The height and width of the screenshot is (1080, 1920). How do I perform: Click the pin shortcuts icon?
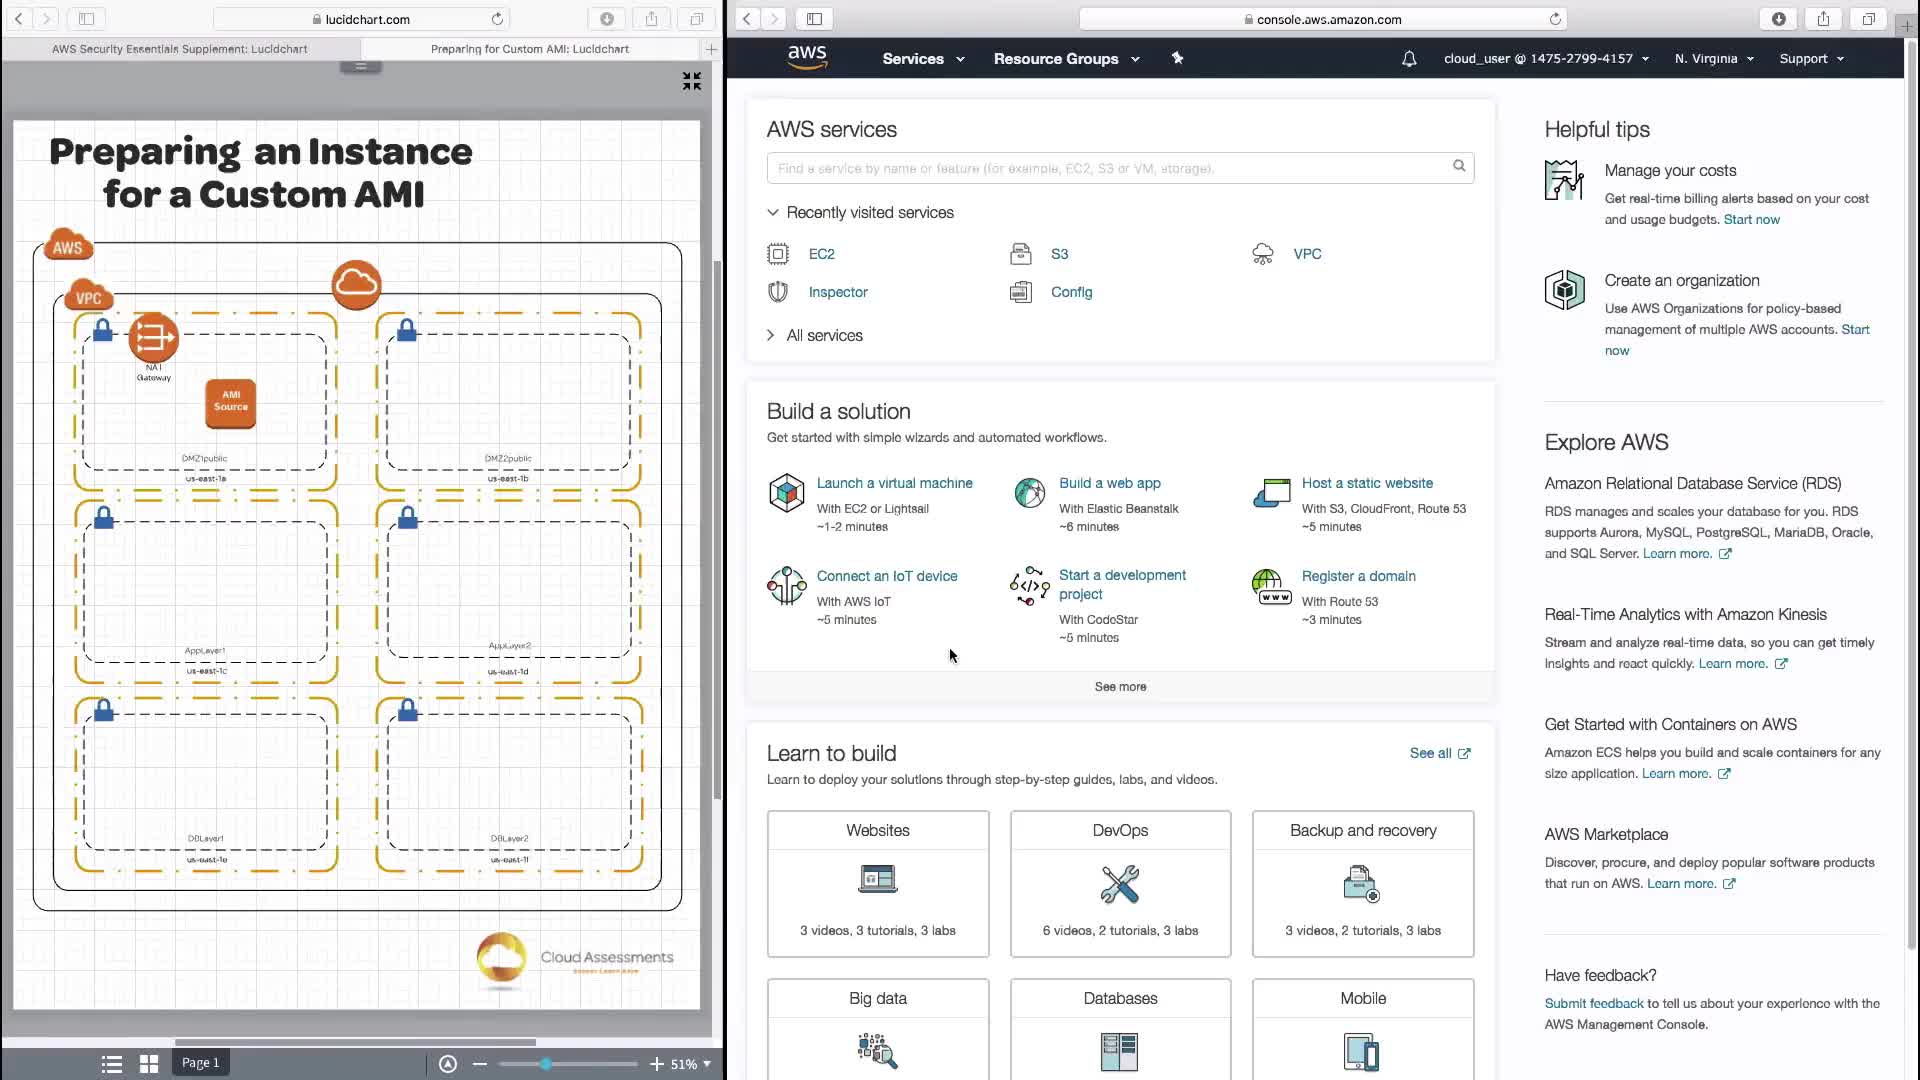(1177, 58)
